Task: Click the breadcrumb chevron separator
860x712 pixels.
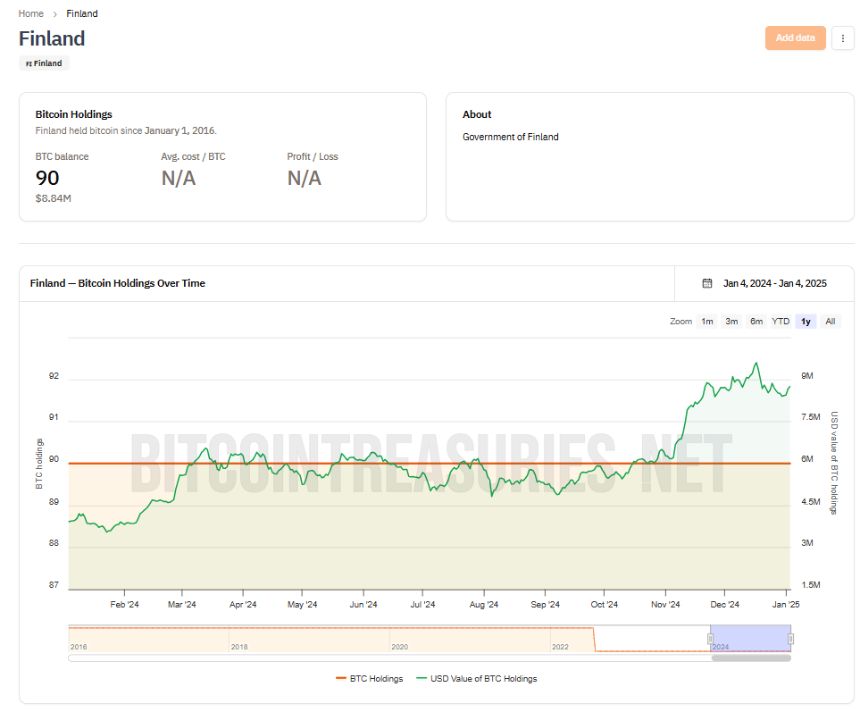Action: click(x=55, y=14)
